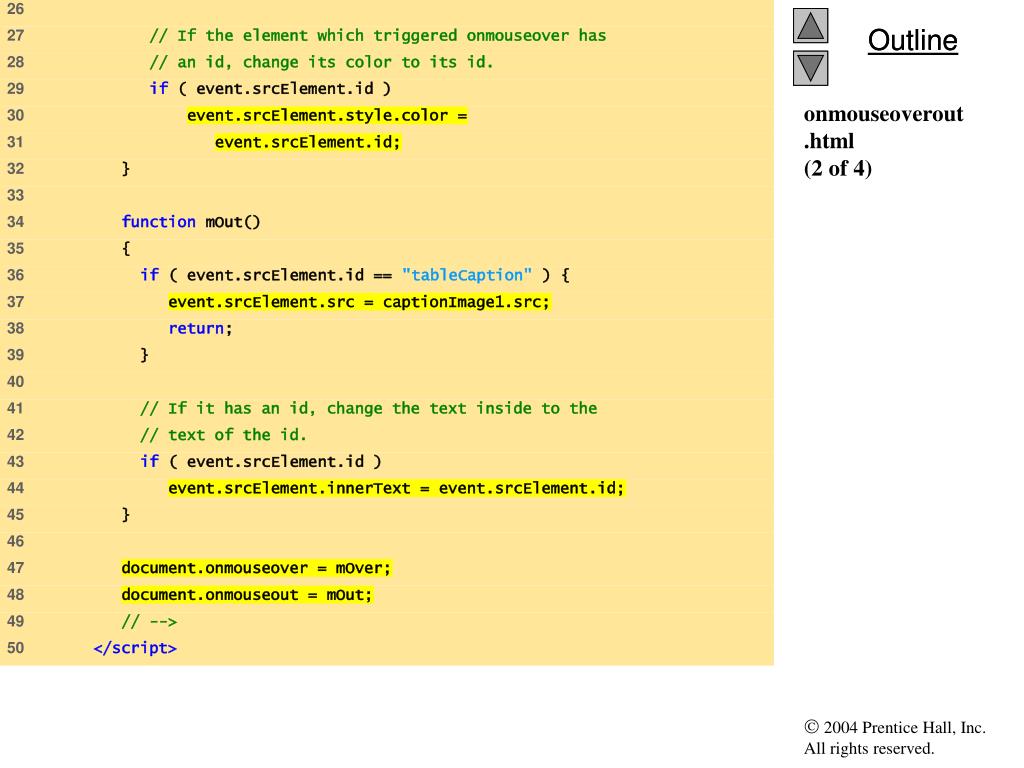The width and height of the screenshot is (1024, 768).
Task: Select the onmouseoverout .html file title text
Action: pos(883,127)
